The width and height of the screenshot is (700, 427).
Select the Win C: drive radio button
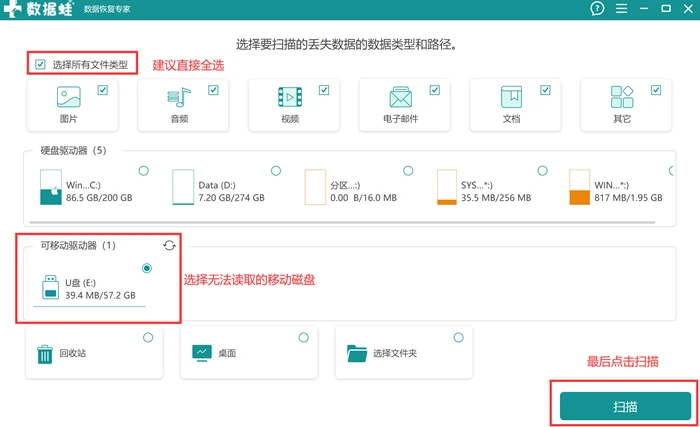coord(143,171)
